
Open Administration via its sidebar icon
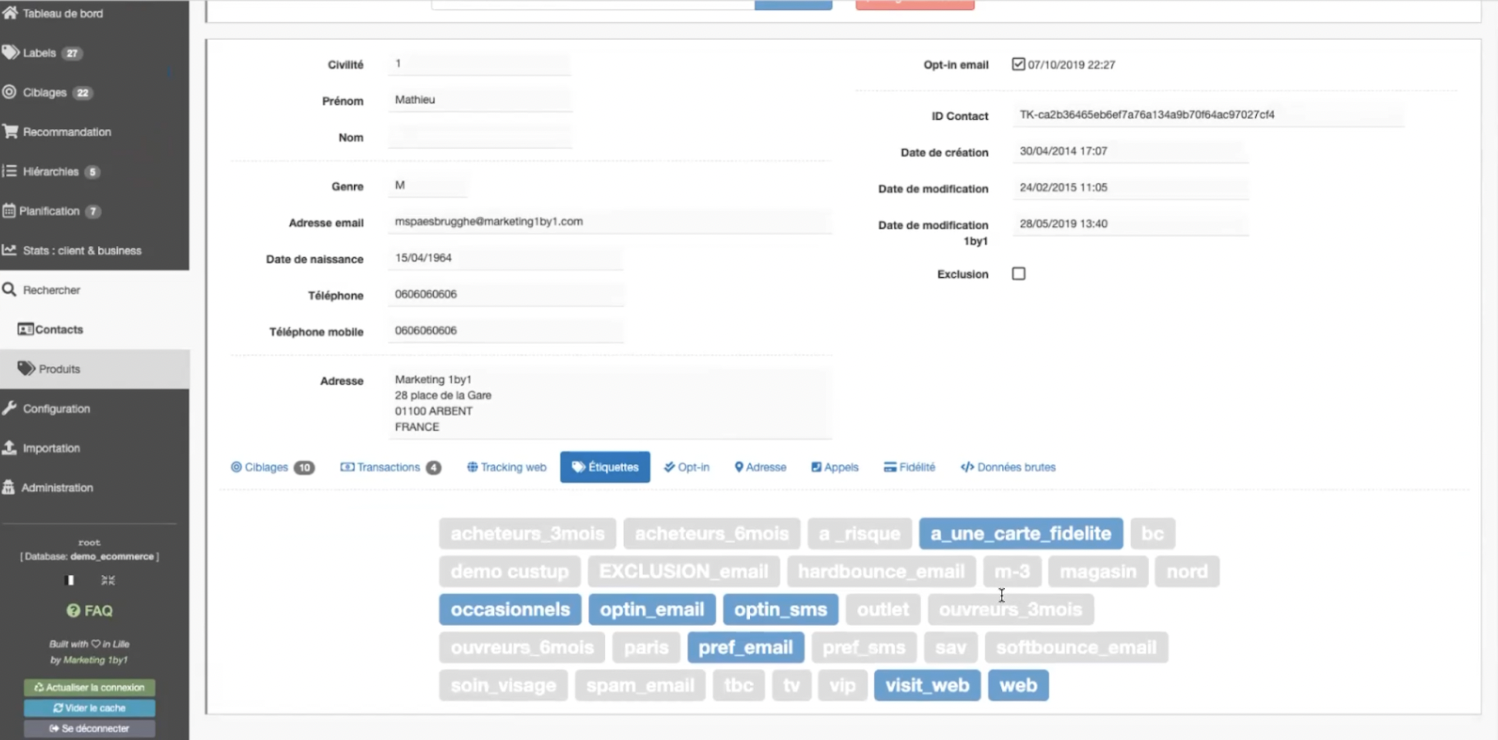9,487
